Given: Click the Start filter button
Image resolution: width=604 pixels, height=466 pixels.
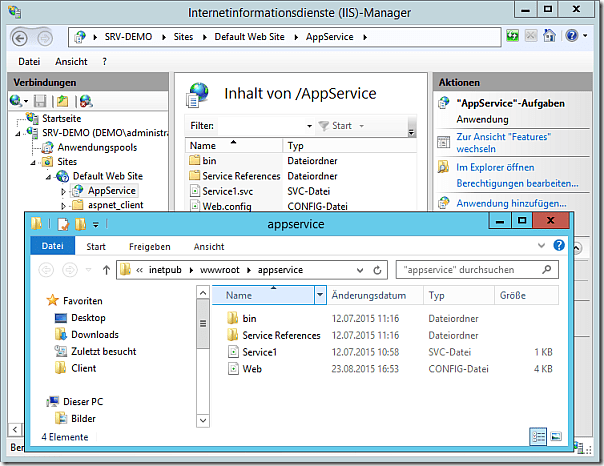Looking at the screenshot, I should click(336, 126).
